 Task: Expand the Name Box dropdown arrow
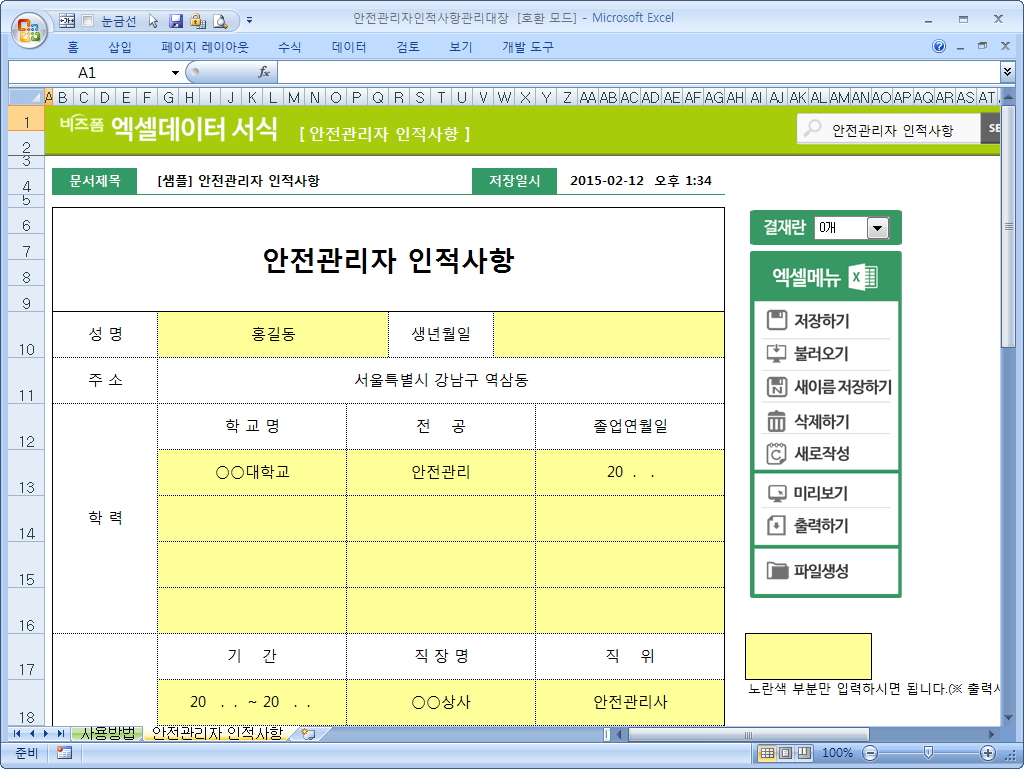point(176,72)
